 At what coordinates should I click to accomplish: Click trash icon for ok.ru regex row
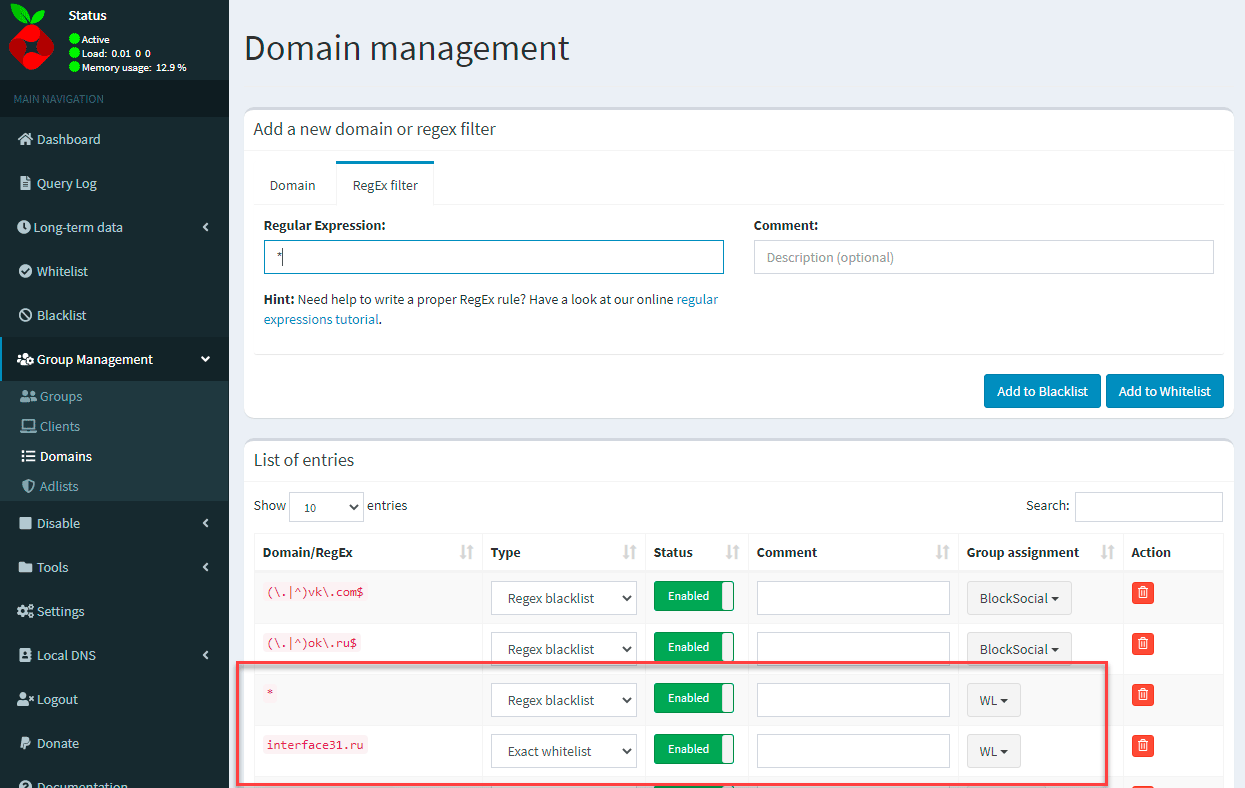pos(1143,644)
